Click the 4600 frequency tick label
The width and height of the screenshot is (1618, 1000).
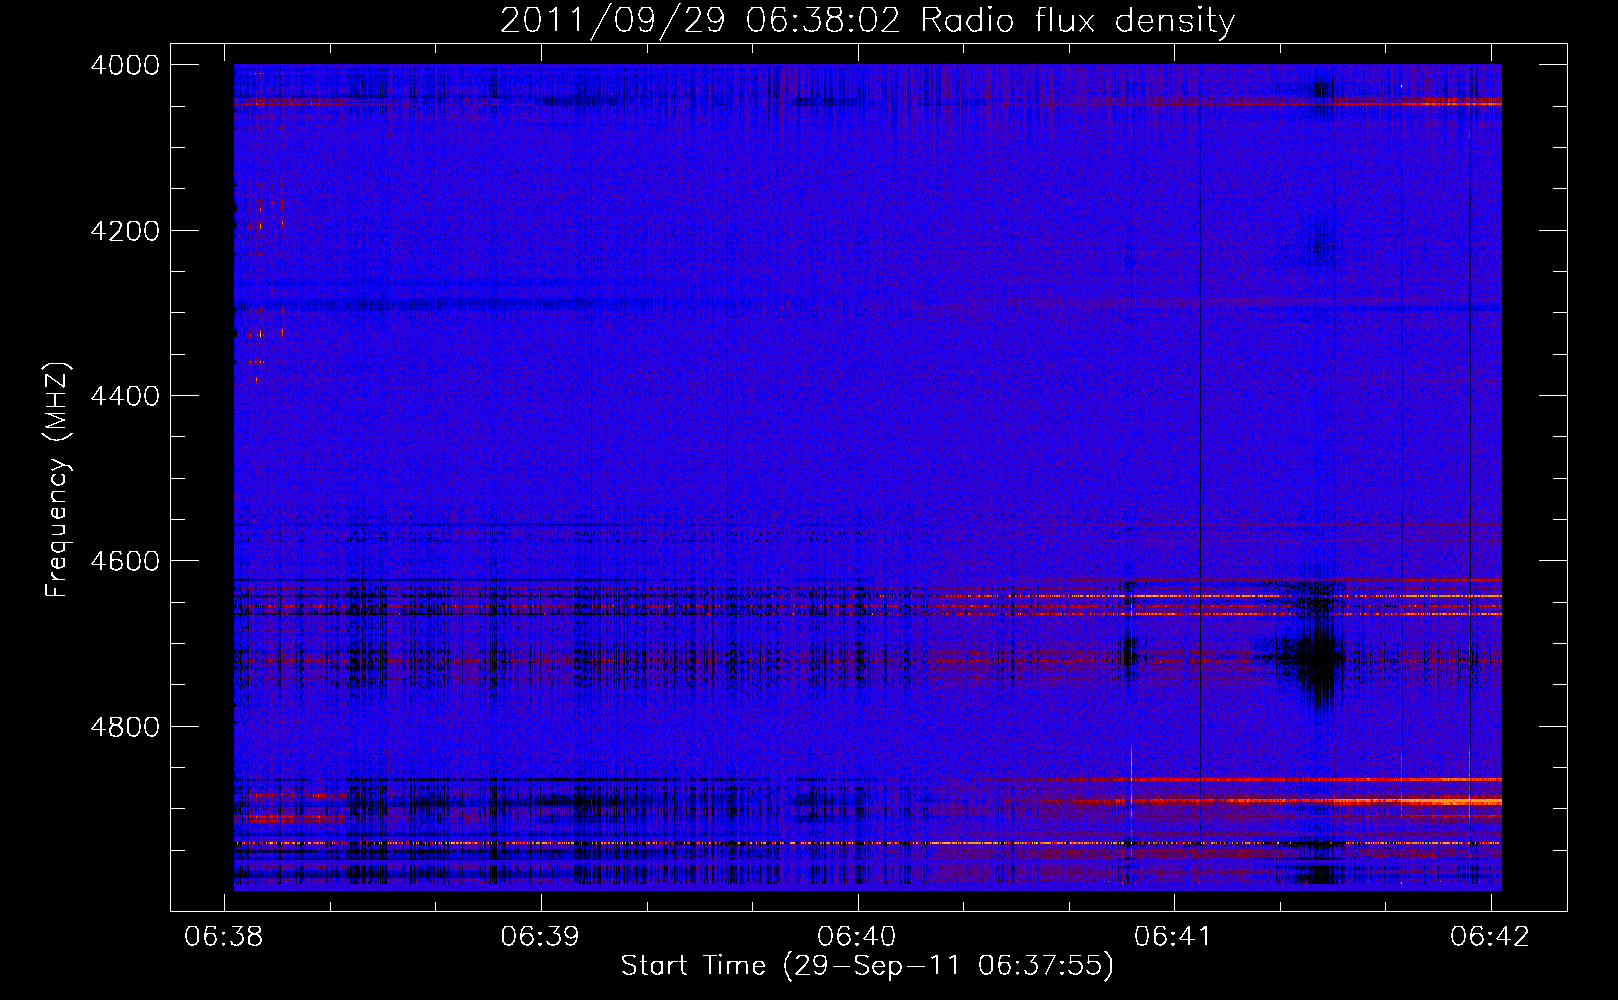pyautogui.click(x=125, y=561)
